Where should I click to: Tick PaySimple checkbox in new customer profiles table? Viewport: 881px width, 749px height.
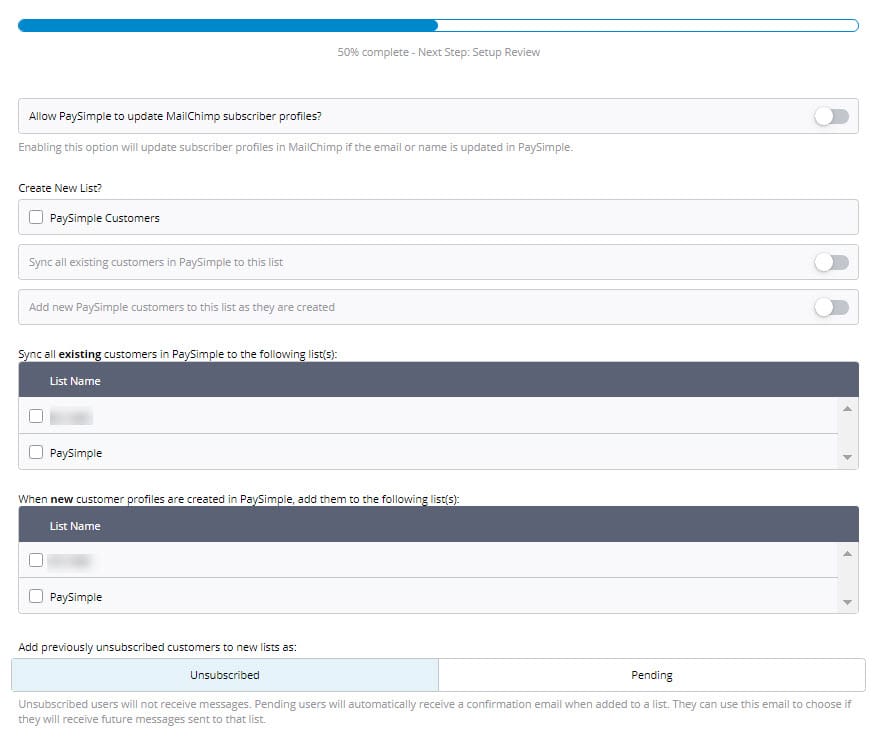point(37,596)
